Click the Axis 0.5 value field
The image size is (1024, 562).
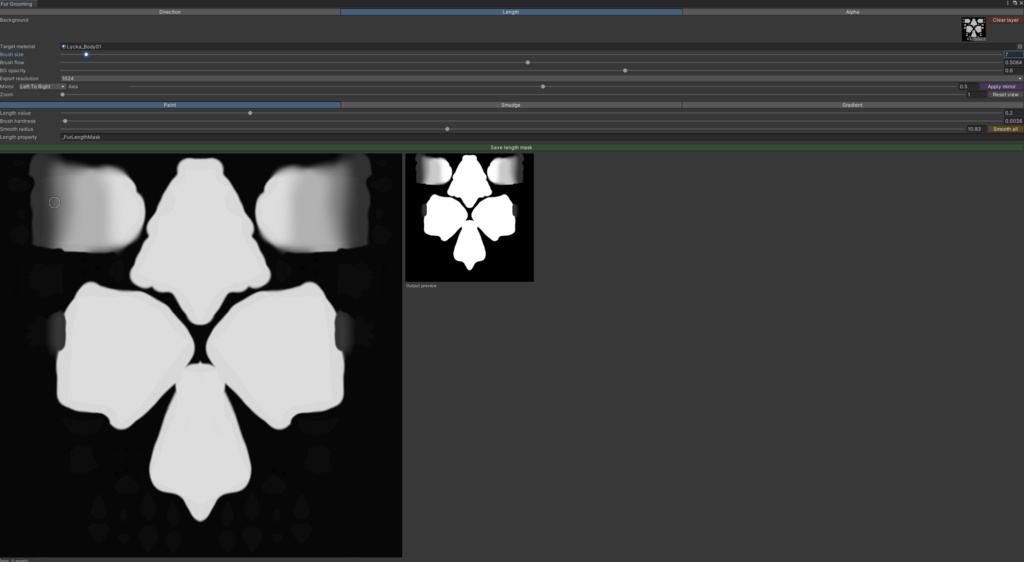968,86
